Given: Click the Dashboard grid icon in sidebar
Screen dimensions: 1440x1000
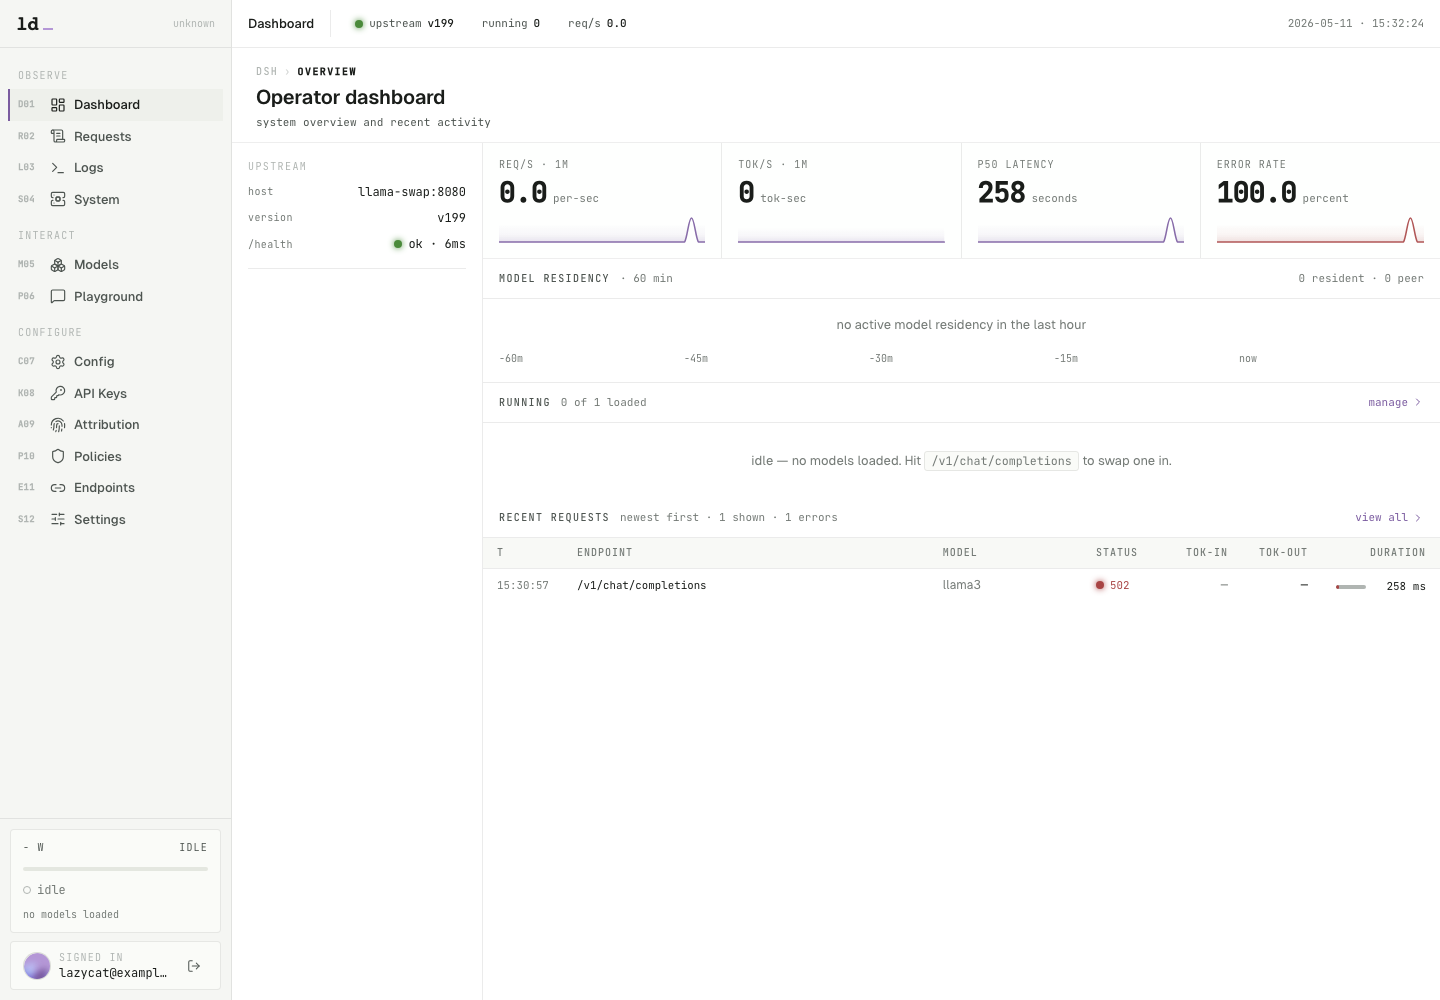Looking at the screenshot, I should click(58, 105).
